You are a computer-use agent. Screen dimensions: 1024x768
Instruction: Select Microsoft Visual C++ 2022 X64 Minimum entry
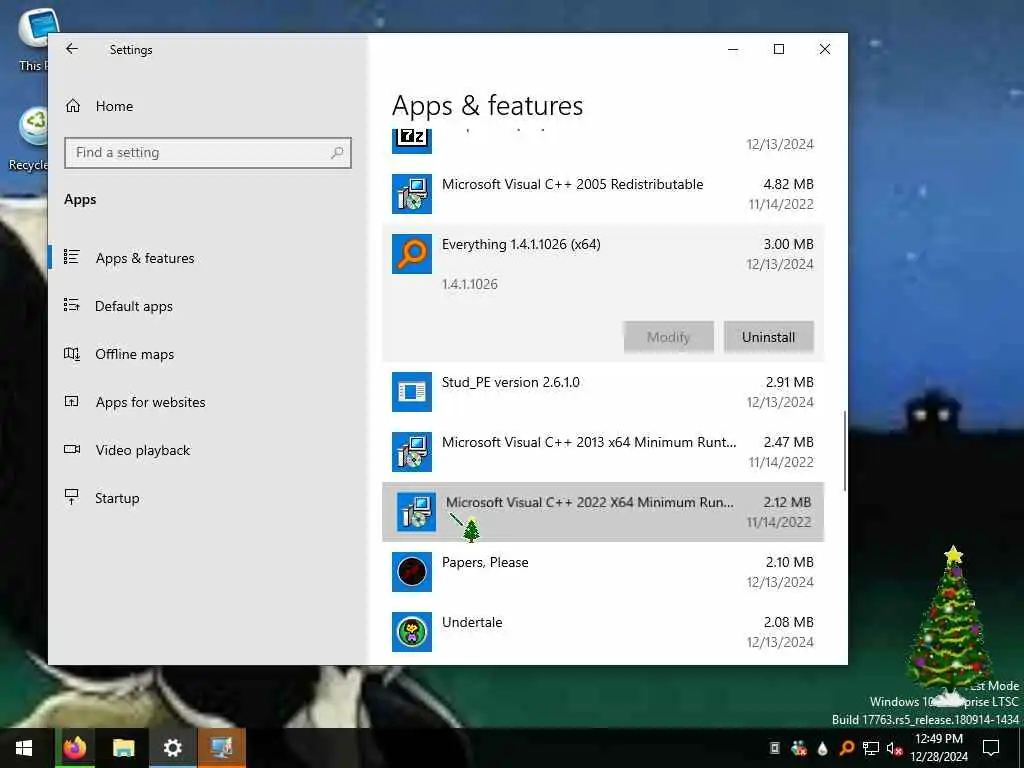pyautogui.click(x=603, y=512)
